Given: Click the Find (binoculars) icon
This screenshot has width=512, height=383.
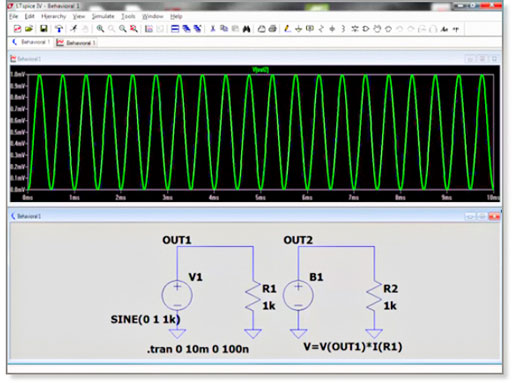Looking at the screenshot, I should pyautogui.click(x=246, y=29).
